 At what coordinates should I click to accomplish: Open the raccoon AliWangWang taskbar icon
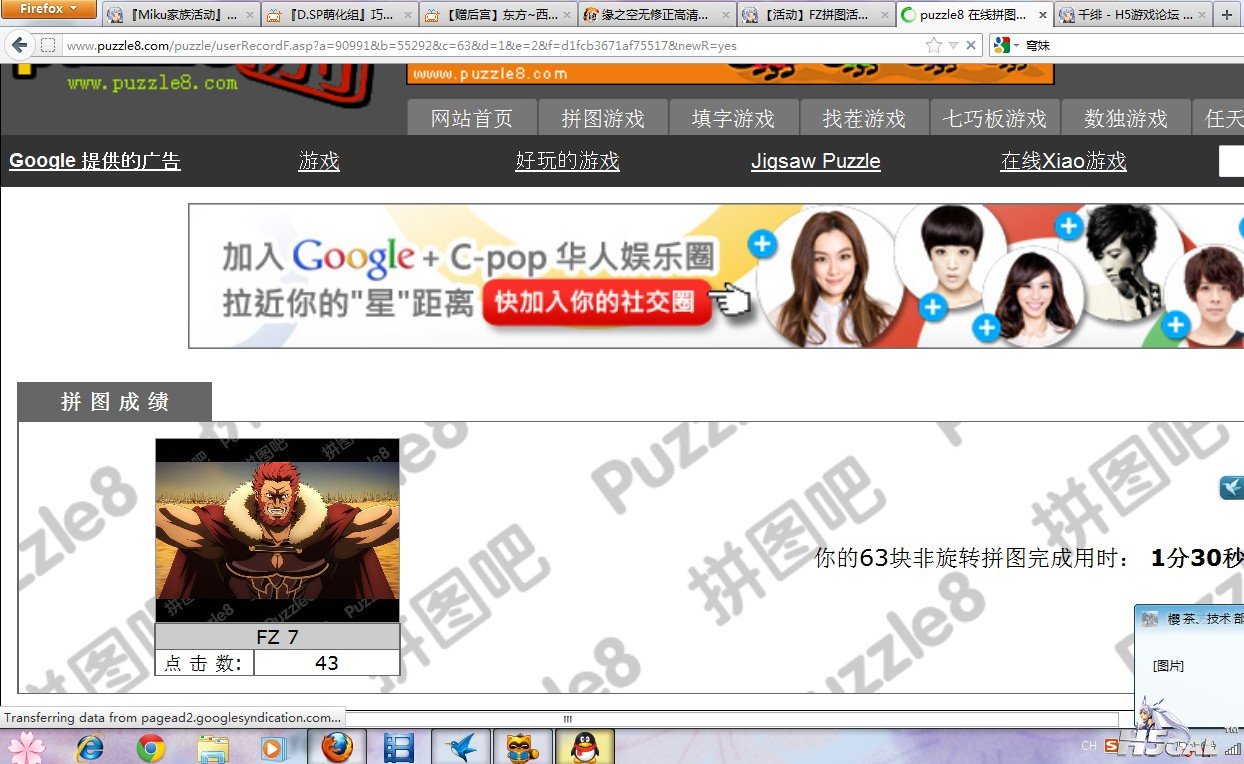click(x=522, y=747)
